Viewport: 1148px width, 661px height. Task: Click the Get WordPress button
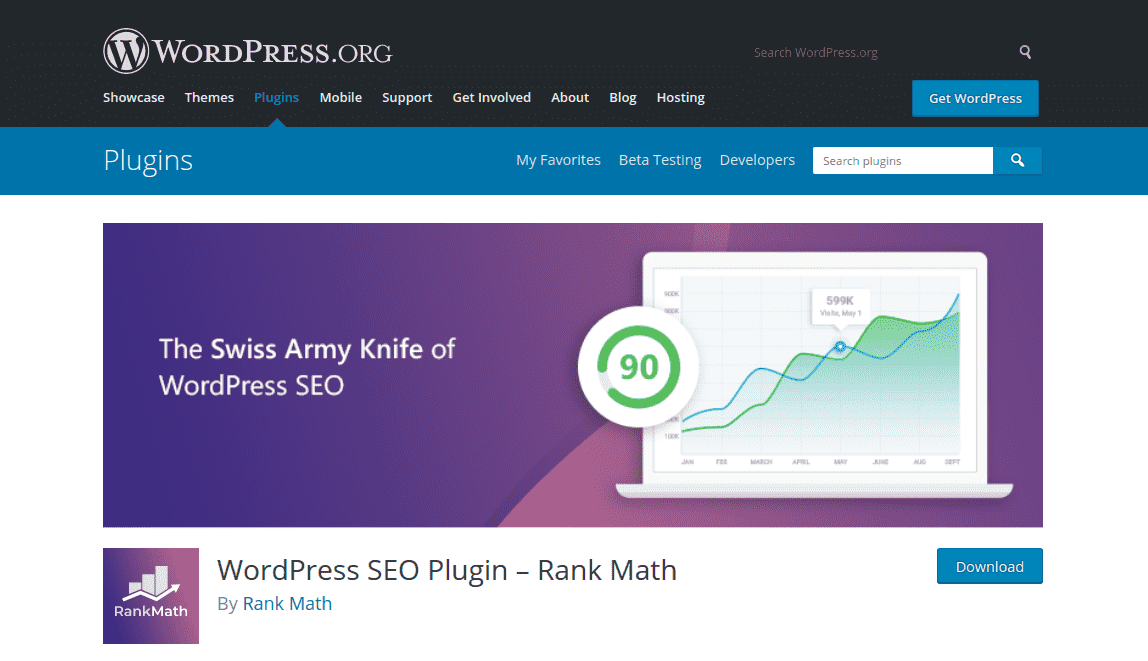tap(975, 98)
